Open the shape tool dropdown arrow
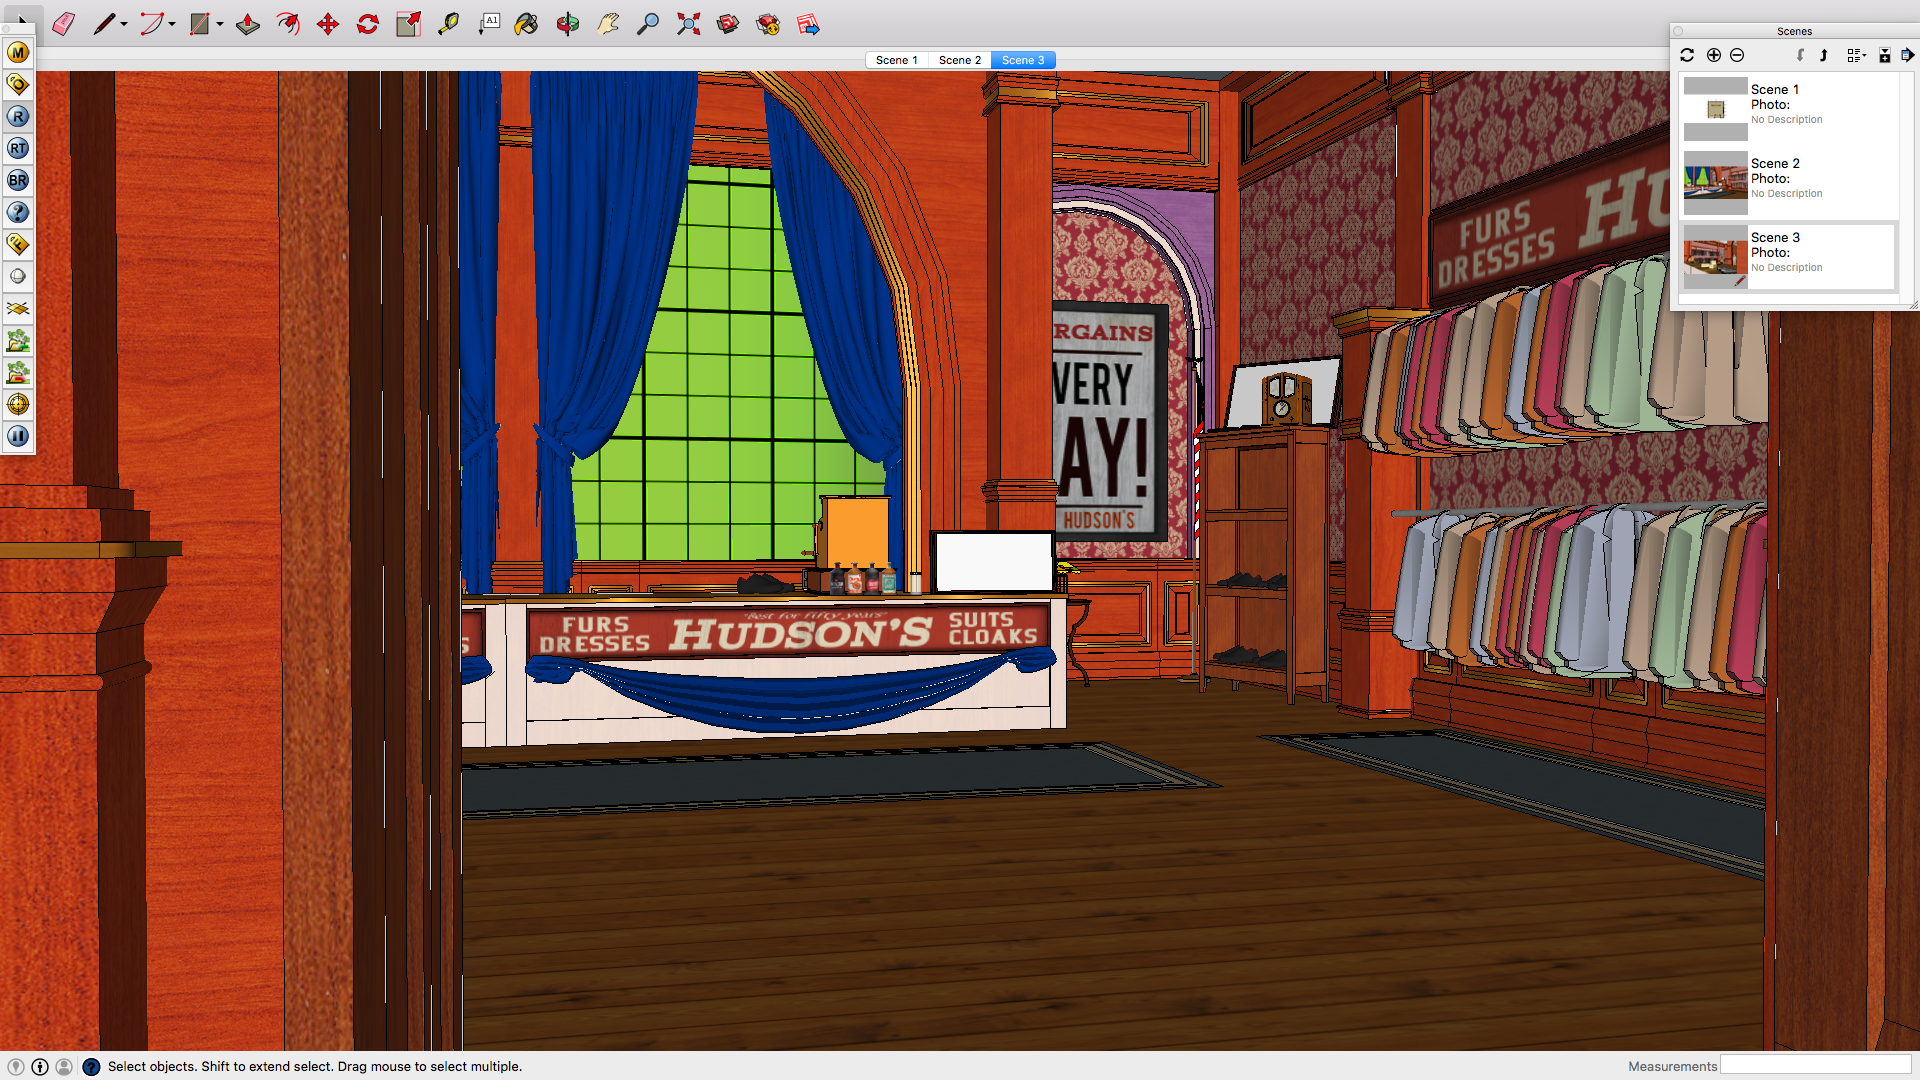Image resolution: width=1920 pixels, height=1080 pixels. (220, 25)
